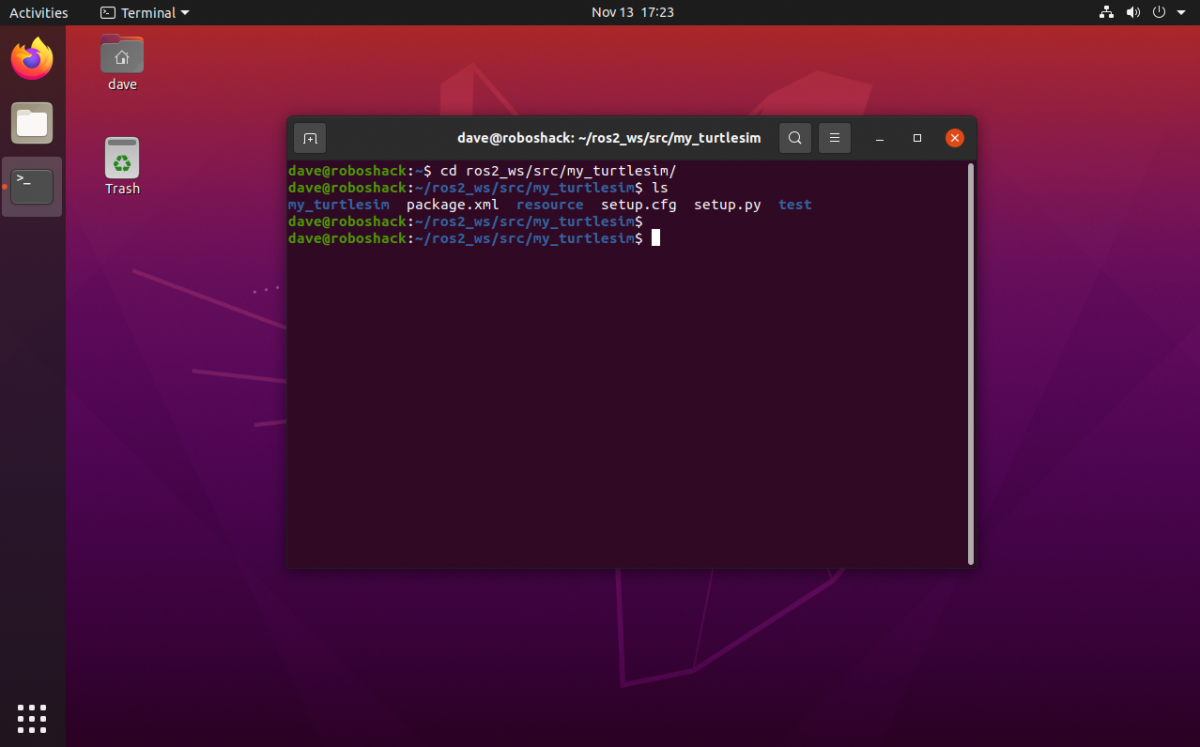Click Activities in the top bar
This screenshot has width=1200, height=747.
(39, 12)
